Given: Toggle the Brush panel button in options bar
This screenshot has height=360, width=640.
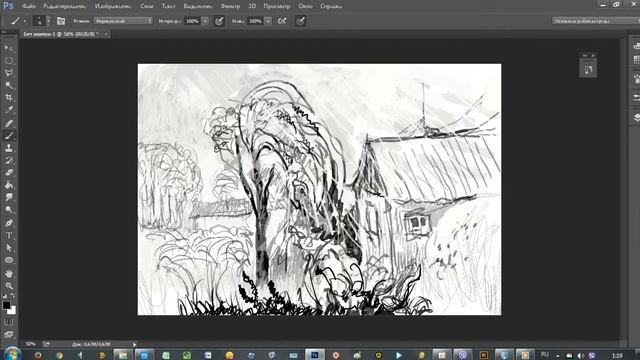Looking at the screenshot, I should pyautogui.click(x=61, y=21).
